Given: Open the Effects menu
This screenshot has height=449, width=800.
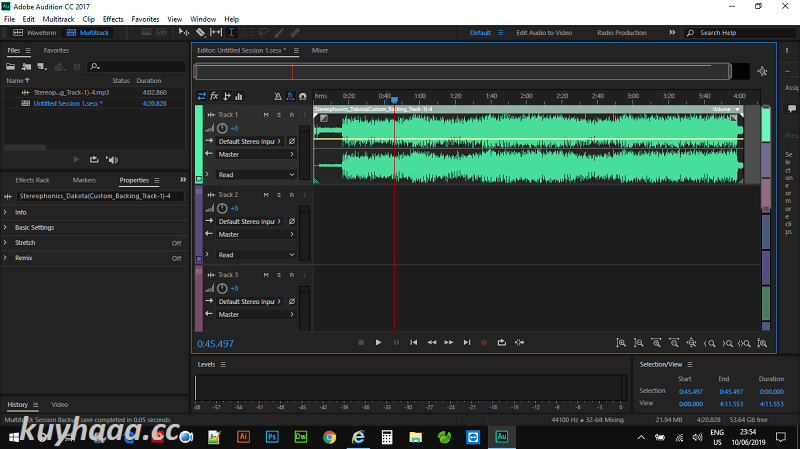Looking at the screenshot, I should 113,19.
